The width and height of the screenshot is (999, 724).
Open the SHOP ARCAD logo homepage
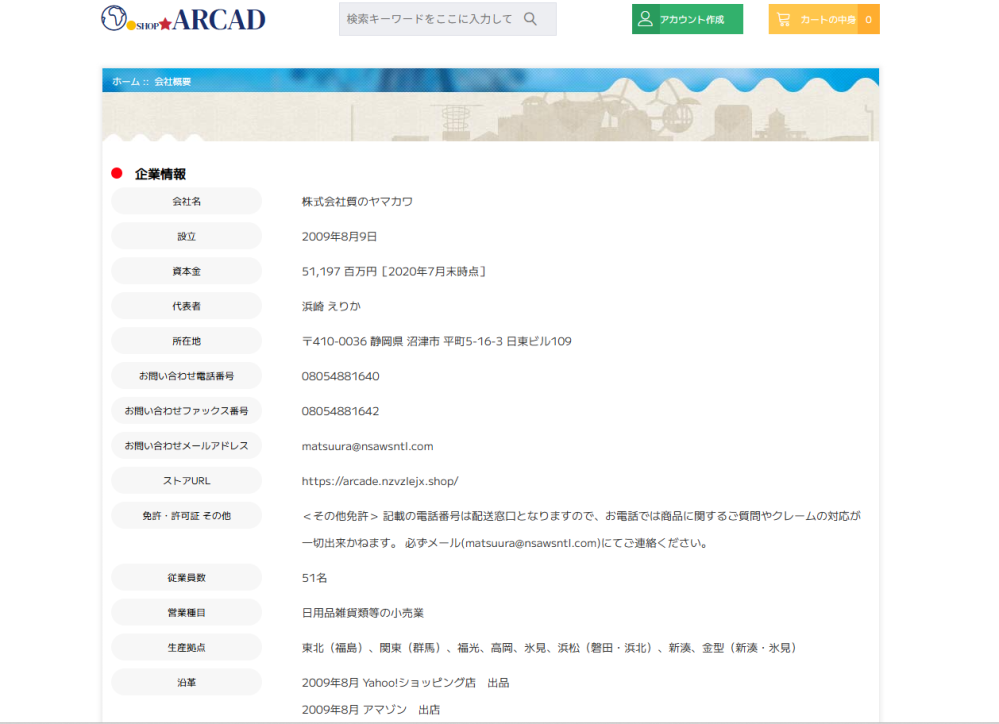tap(183, 19)
